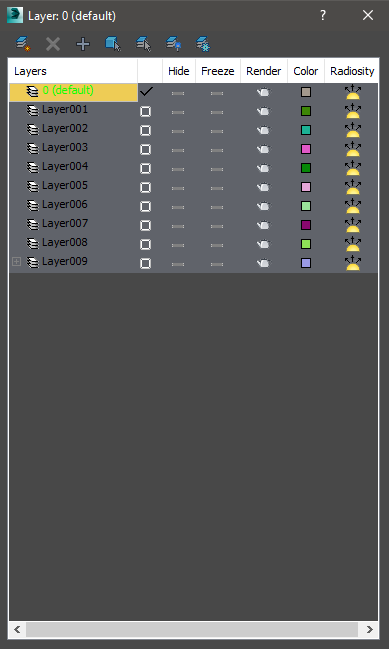Image resolution: width=389 pixels, height=649 pixels.
Task: Click the Render column header
Action: tap(264, 71)
